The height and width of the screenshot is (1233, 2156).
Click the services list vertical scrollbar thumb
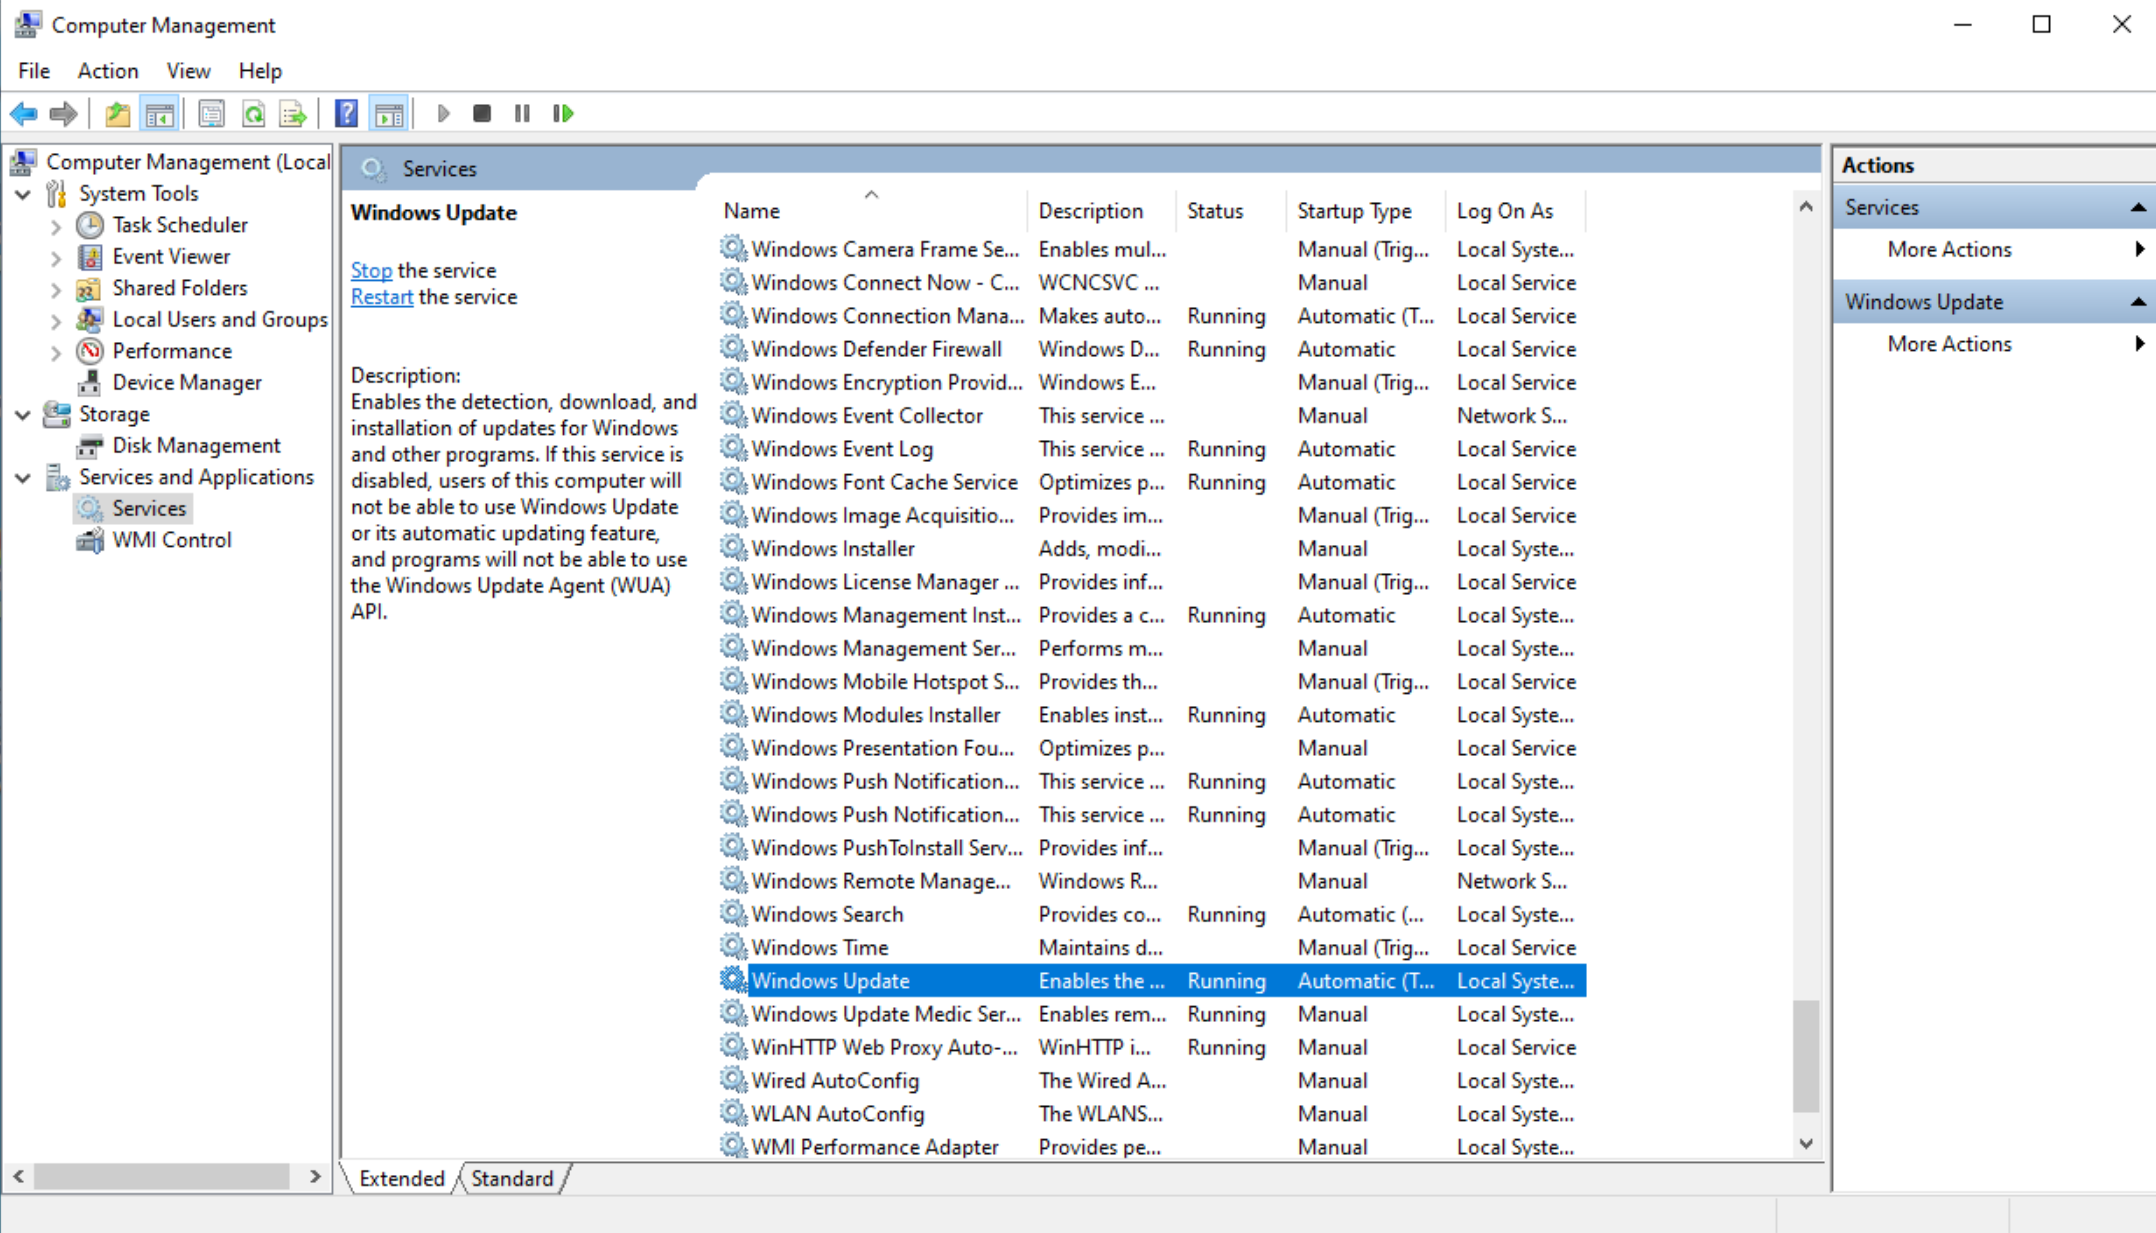pos(1805,1056)
